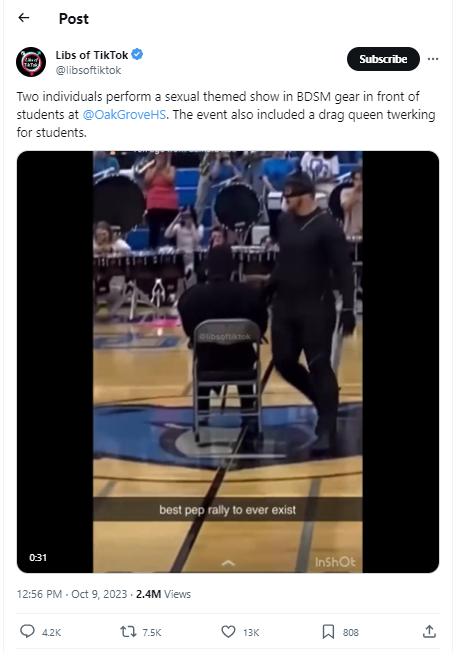This screenshot has width=458, height=653.
Task: Click the Libs of TikTok display name
Action: point(92,55)
